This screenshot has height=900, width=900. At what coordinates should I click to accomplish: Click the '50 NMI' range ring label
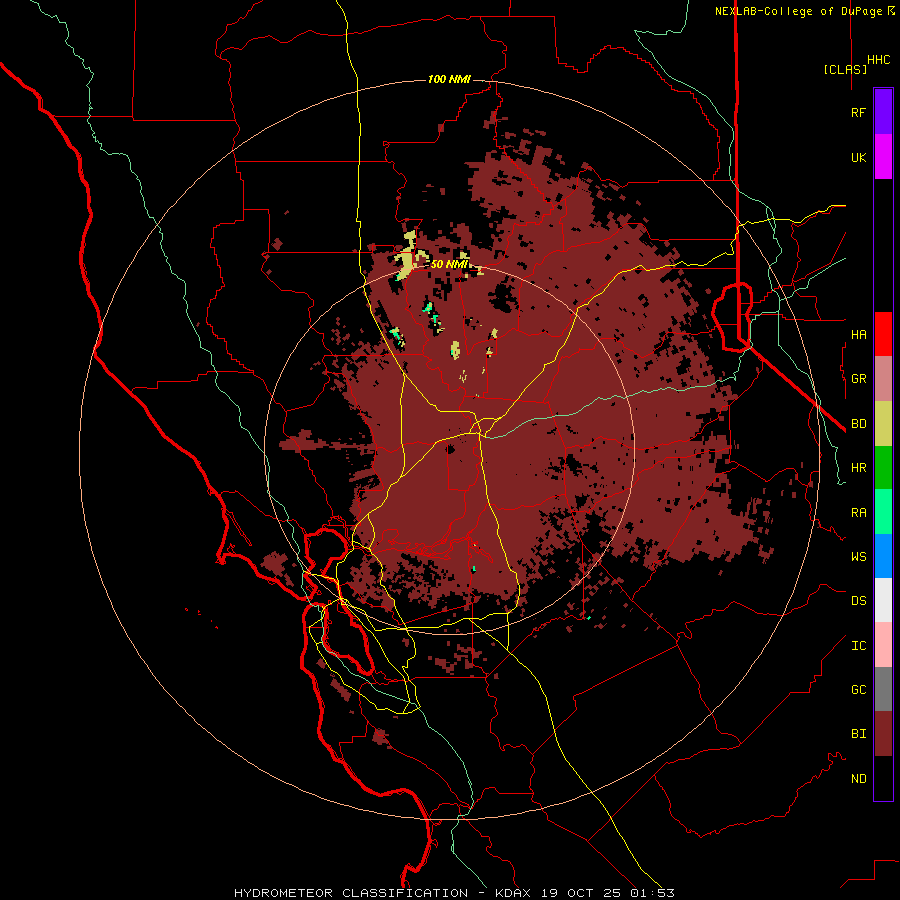click(449, 265)
